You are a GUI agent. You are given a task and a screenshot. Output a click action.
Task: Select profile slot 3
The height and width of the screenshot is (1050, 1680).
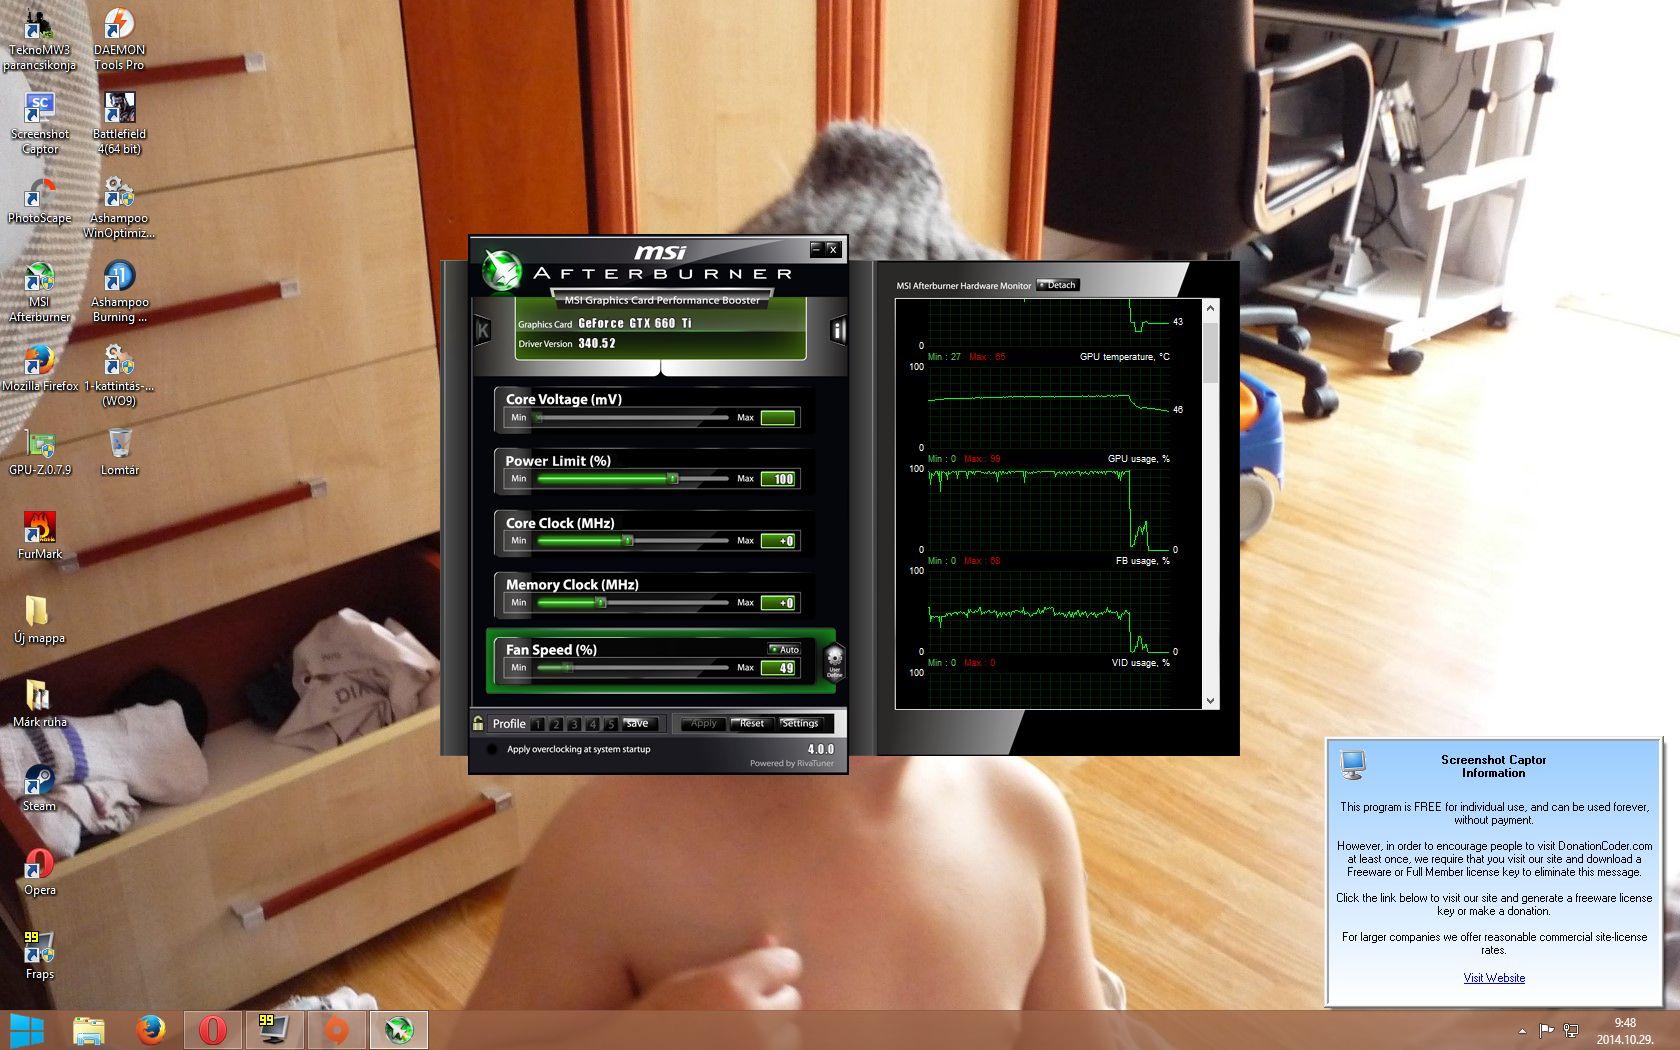(x=574, y=724)
